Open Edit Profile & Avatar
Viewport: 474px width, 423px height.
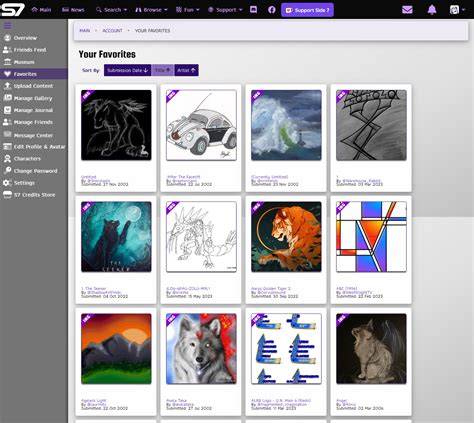(x=34, y=147)
